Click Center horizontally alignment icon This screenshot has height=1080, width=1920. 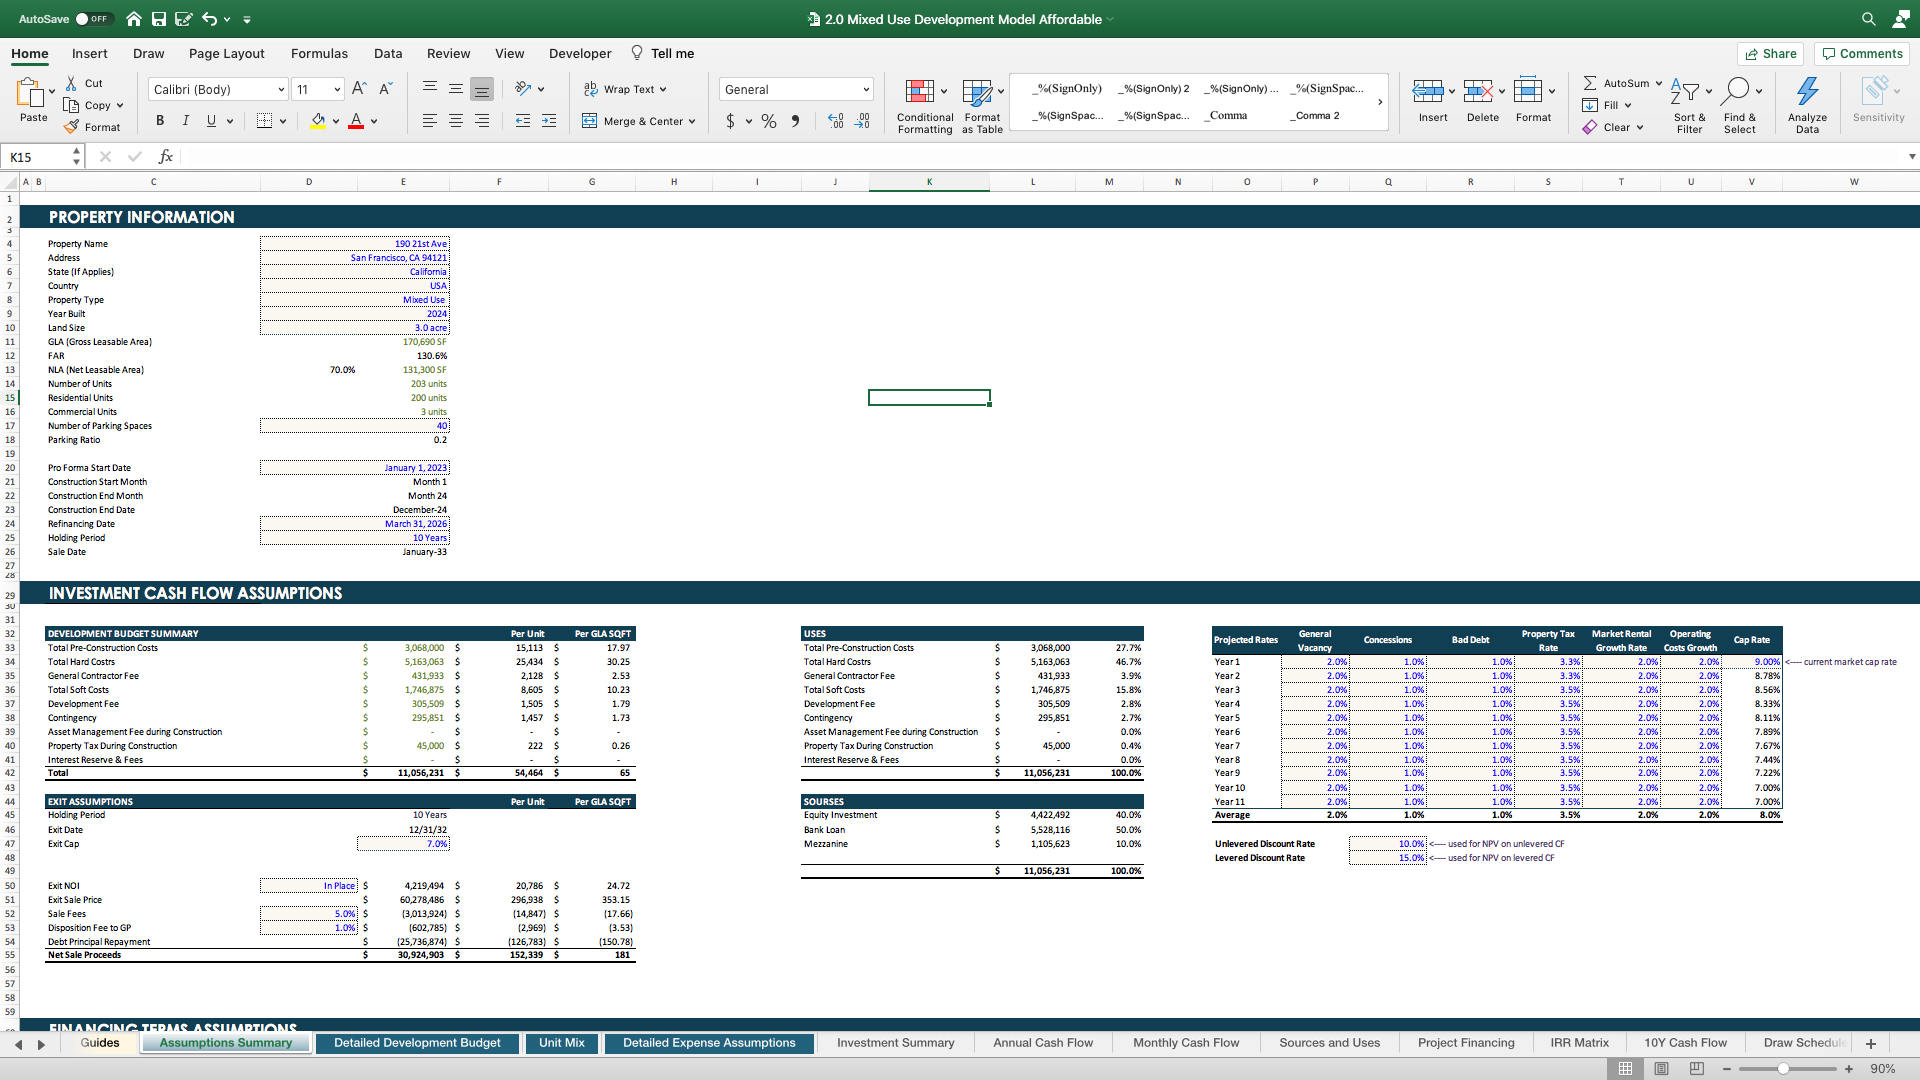click(456, 121)
